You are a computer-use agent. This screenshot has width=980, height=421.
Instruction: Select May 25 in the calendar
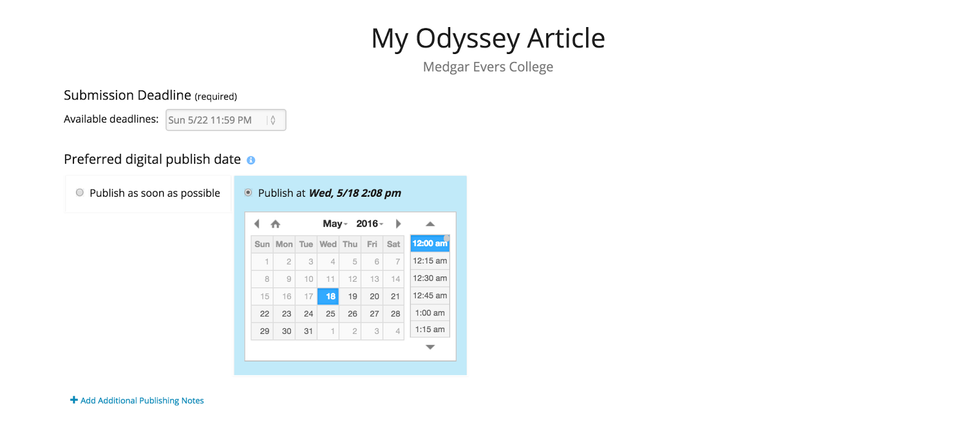pyautogui.click(x=330, y=313)
